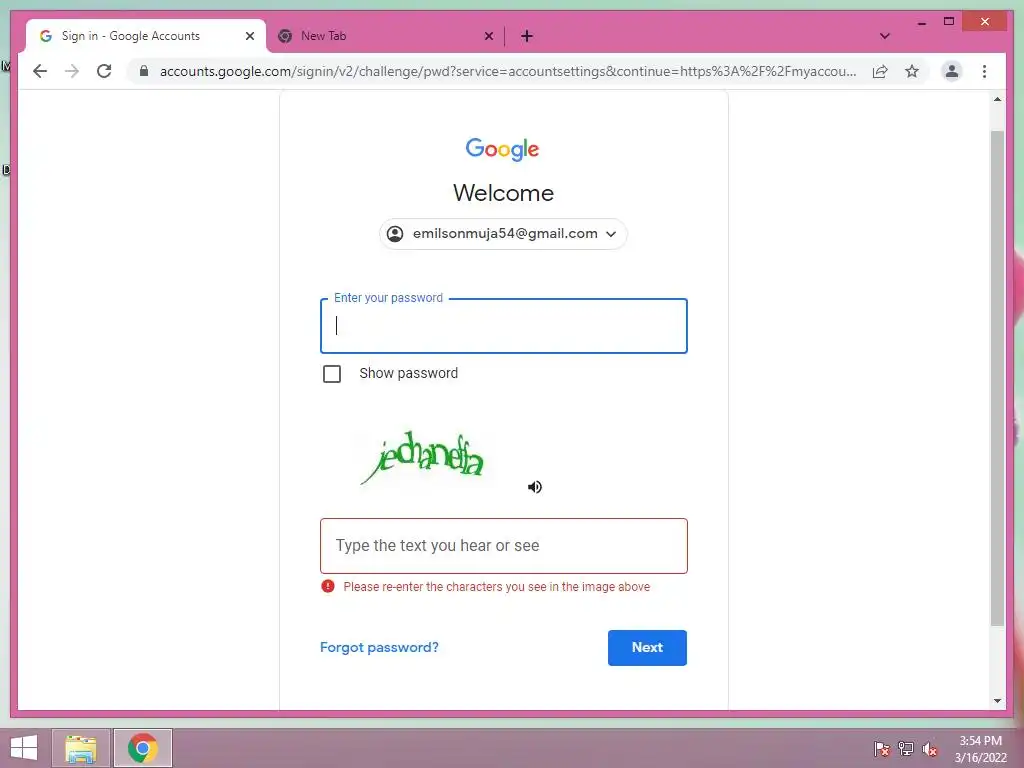Click the network icon in system tray
Viewport: 1024px width, 768px height.
pyautogui.click(x=906, y=748)
